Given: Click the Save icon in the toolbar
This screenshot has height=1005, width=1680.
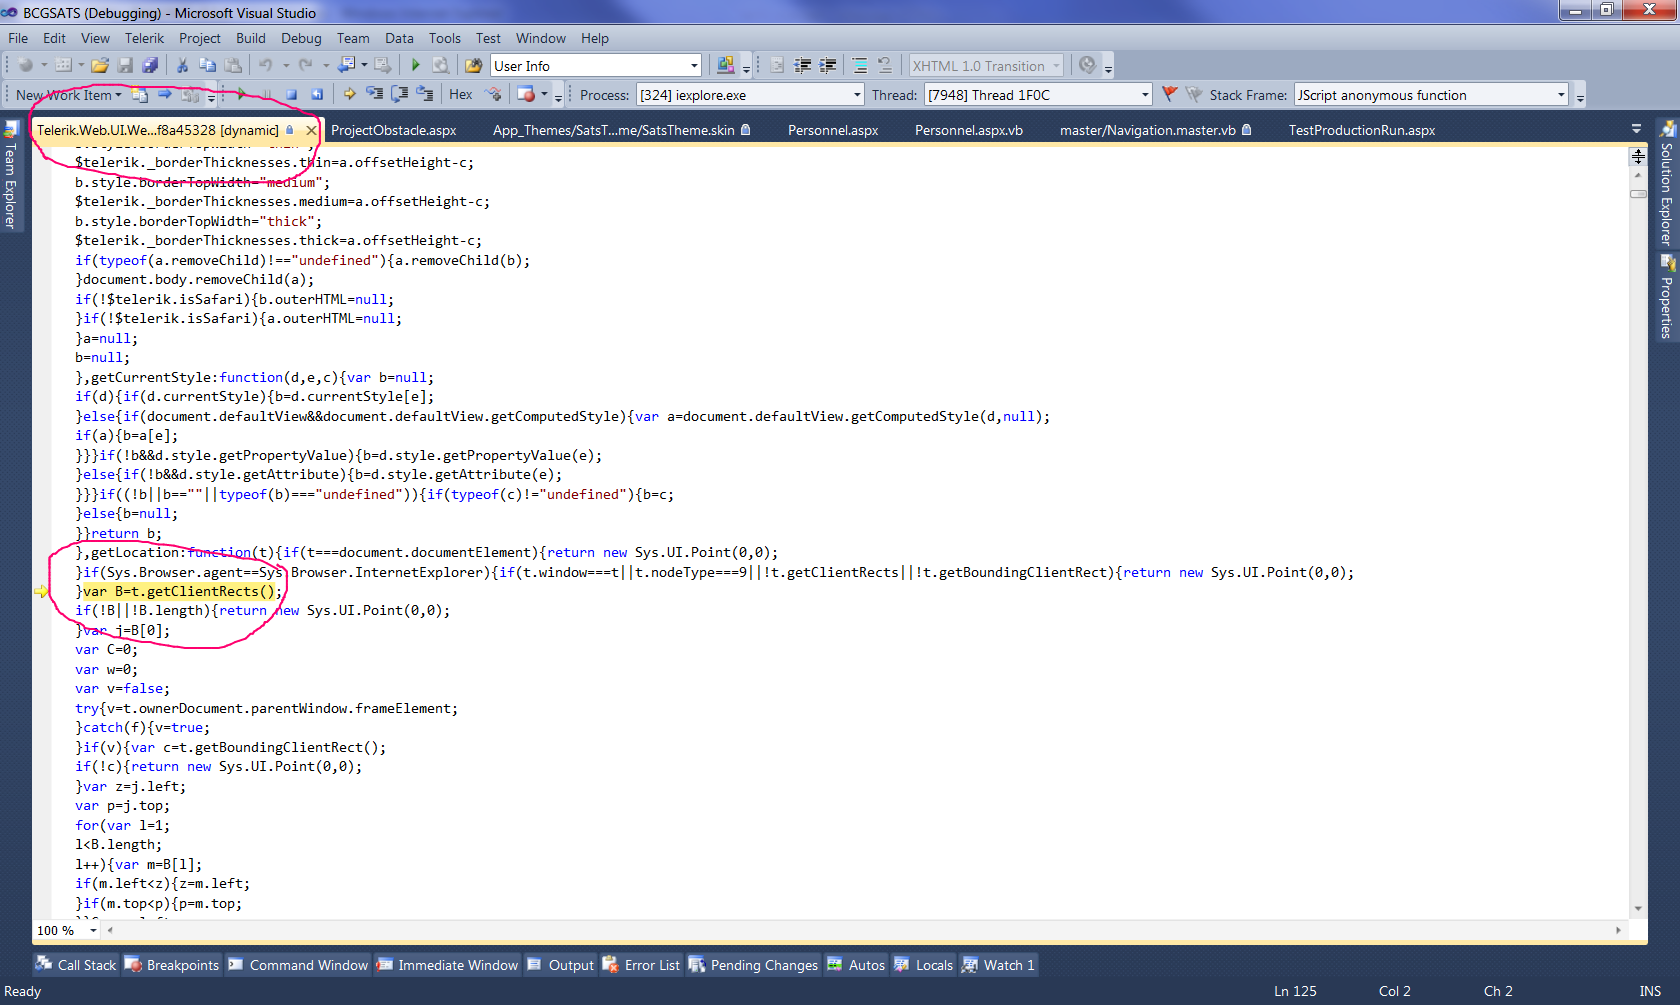Looking at the screenshot, I should pyautogui.click(x=125, y=65).
